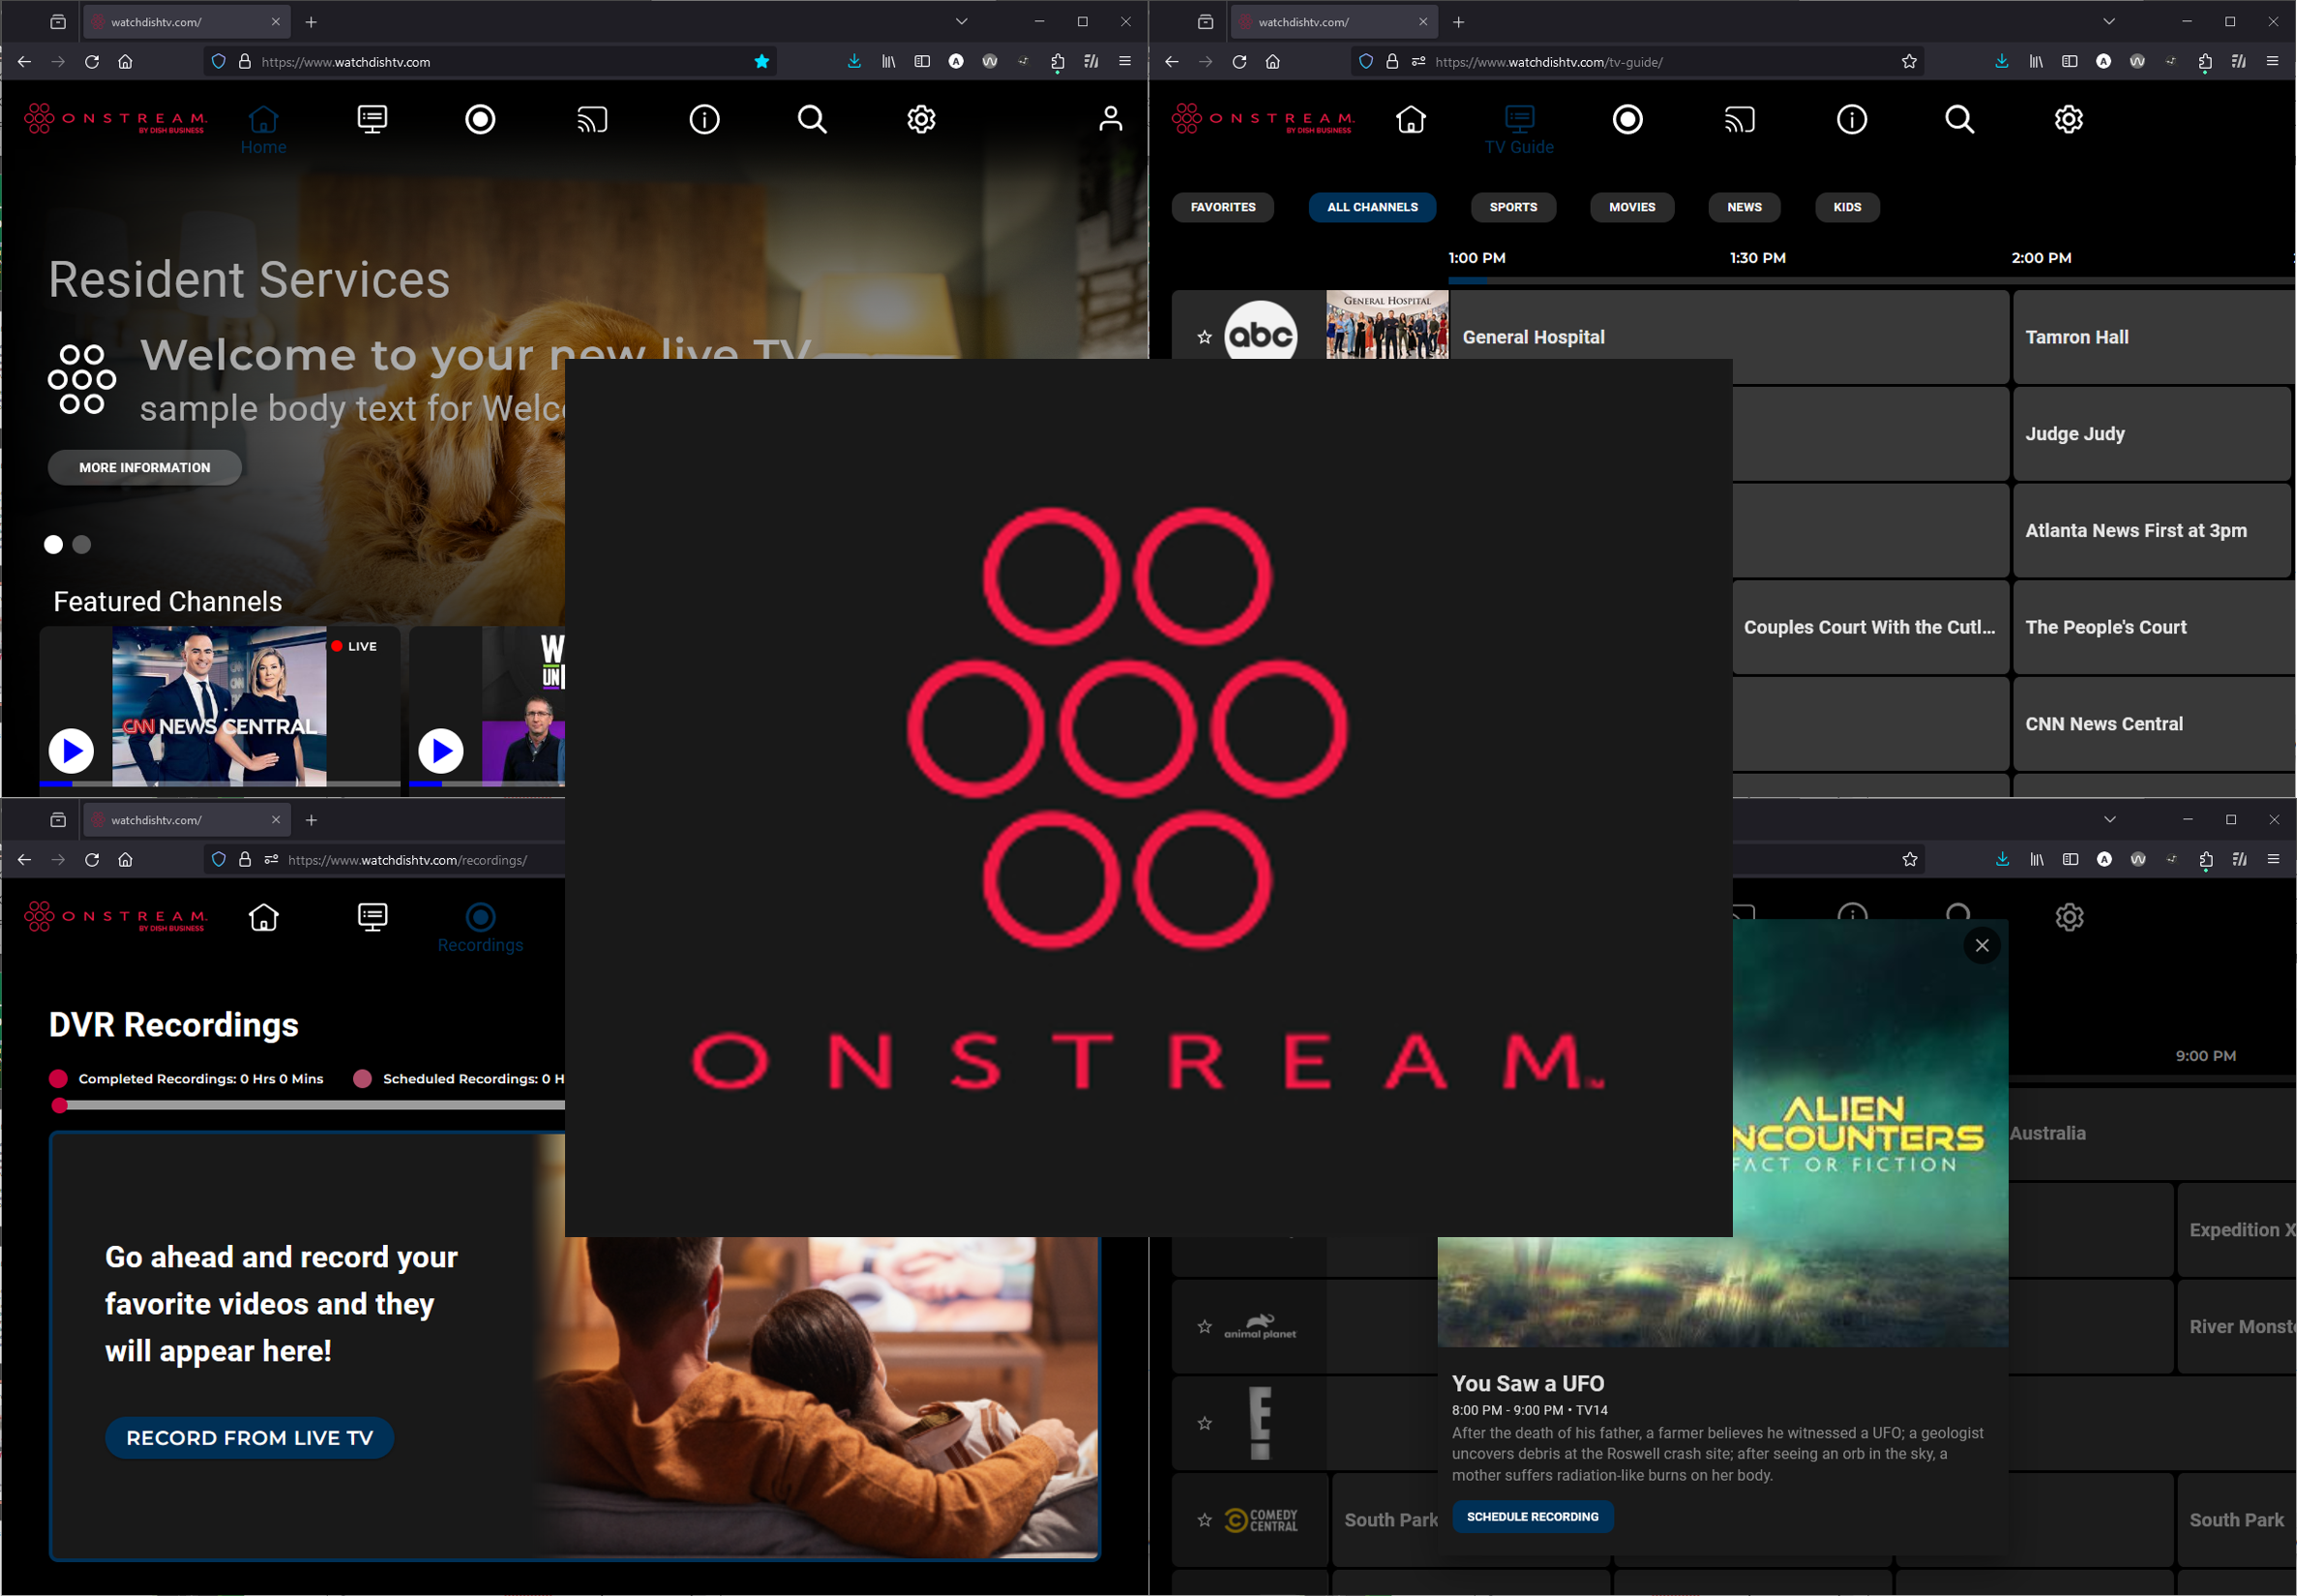Viewport: 2297px width, 1596px height.
Task: Toggle favorite star for ABC channel
Action: [x=1204, y=338]
